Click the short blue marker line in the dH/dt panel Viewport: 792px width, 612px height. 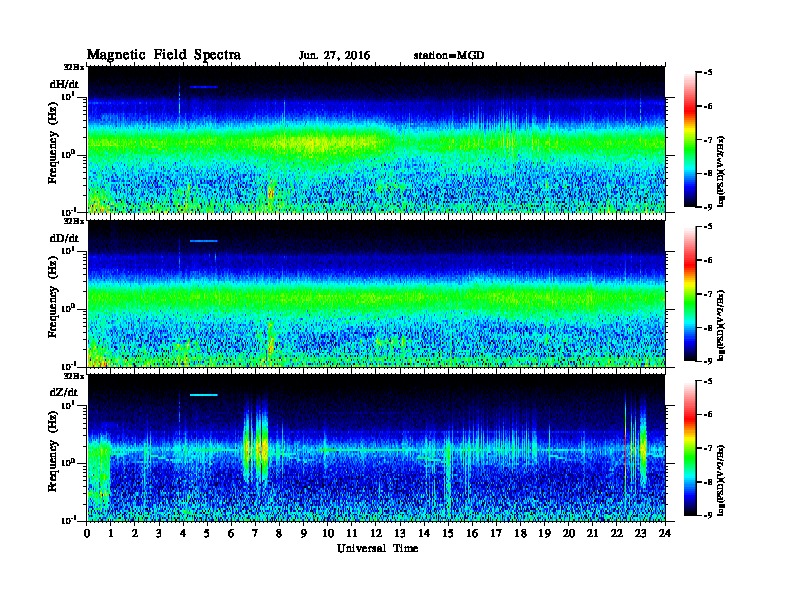(204, 87)
